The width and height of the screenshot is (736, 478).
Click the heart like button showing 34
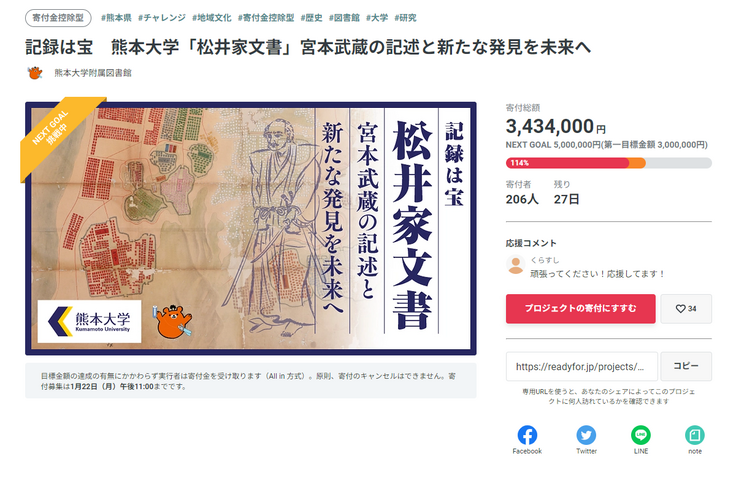686,308
